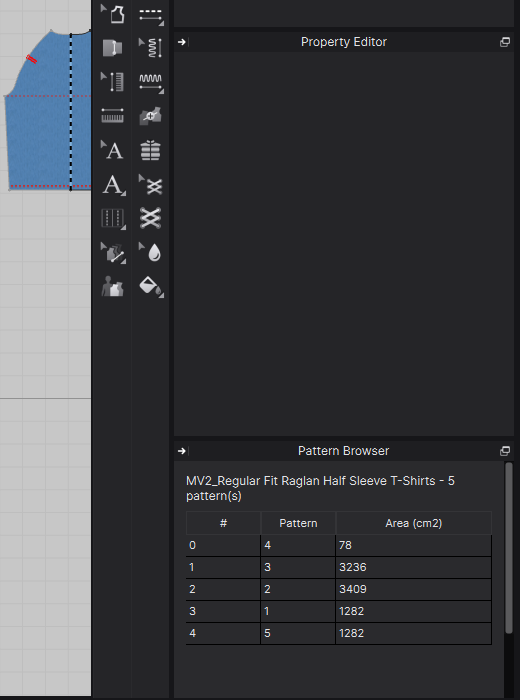Choose the Edit Lacing arrow tool
The height and width of the screenshot is (700, 520).
tap(151, 184)
